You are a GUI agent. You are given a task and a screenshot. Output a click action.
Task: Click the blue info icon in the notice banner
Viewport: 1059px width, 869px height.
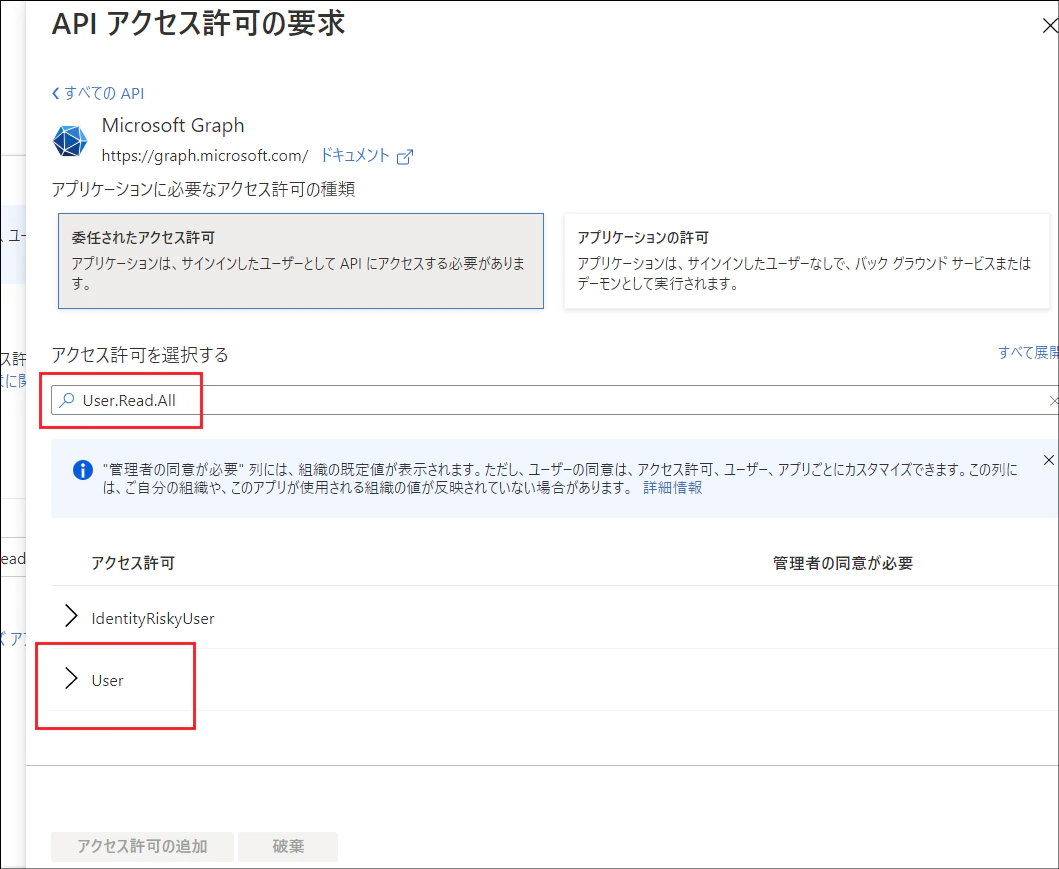pyautogui.click(x=83, y=470)
